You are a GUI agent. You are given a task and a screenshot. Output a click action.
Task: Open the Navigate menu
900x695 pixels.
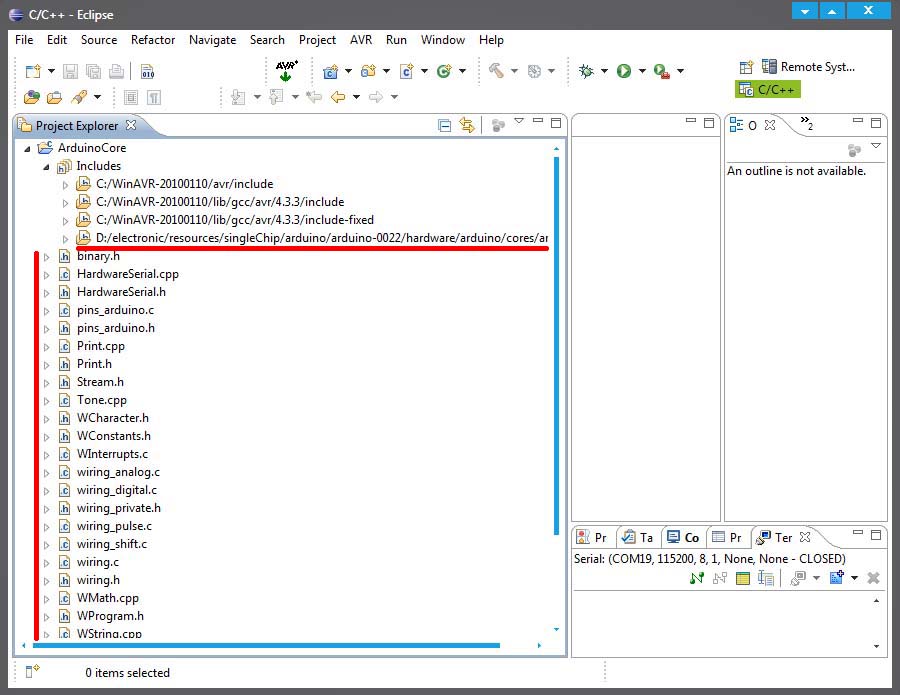point(212,40)
